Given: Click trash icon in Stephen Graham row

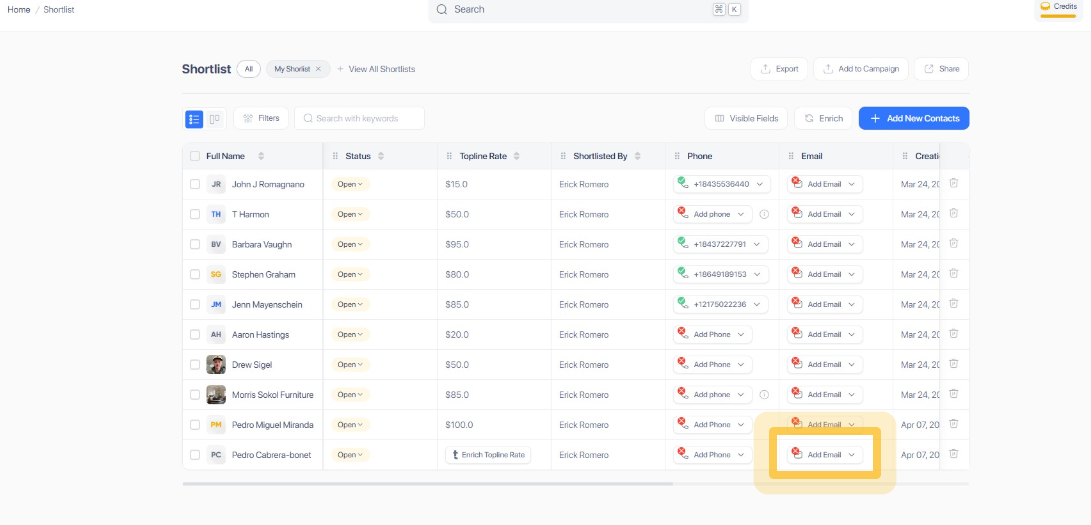Looking at the screenshot, I should (x=954, y=273).
